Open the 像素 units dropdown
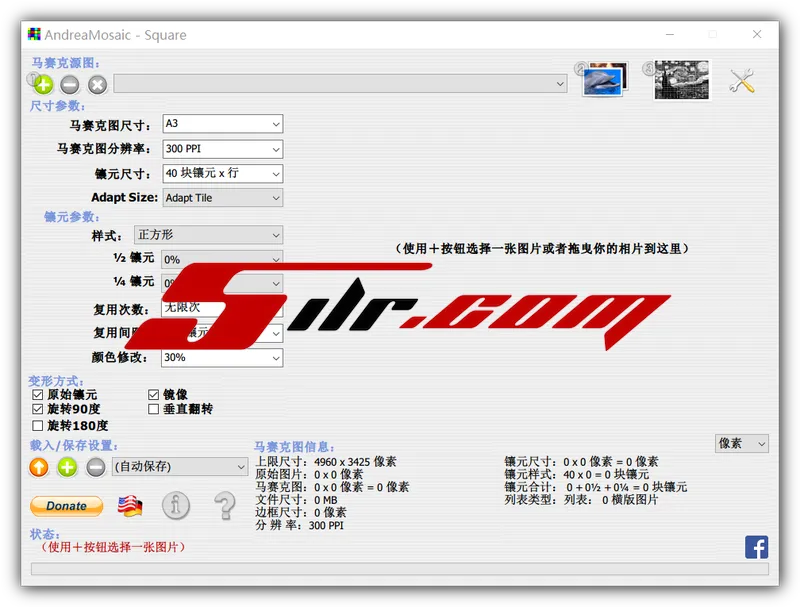The height and width of the screenshot is (607, 800). click(x=742, y=443)
